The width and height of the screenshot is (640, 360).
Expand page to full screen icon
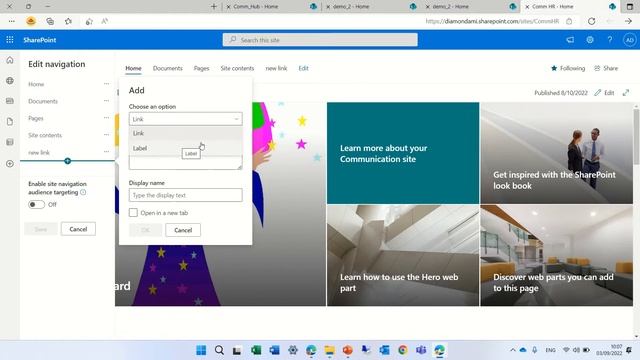pyautogui.click(x=626, y=93)
